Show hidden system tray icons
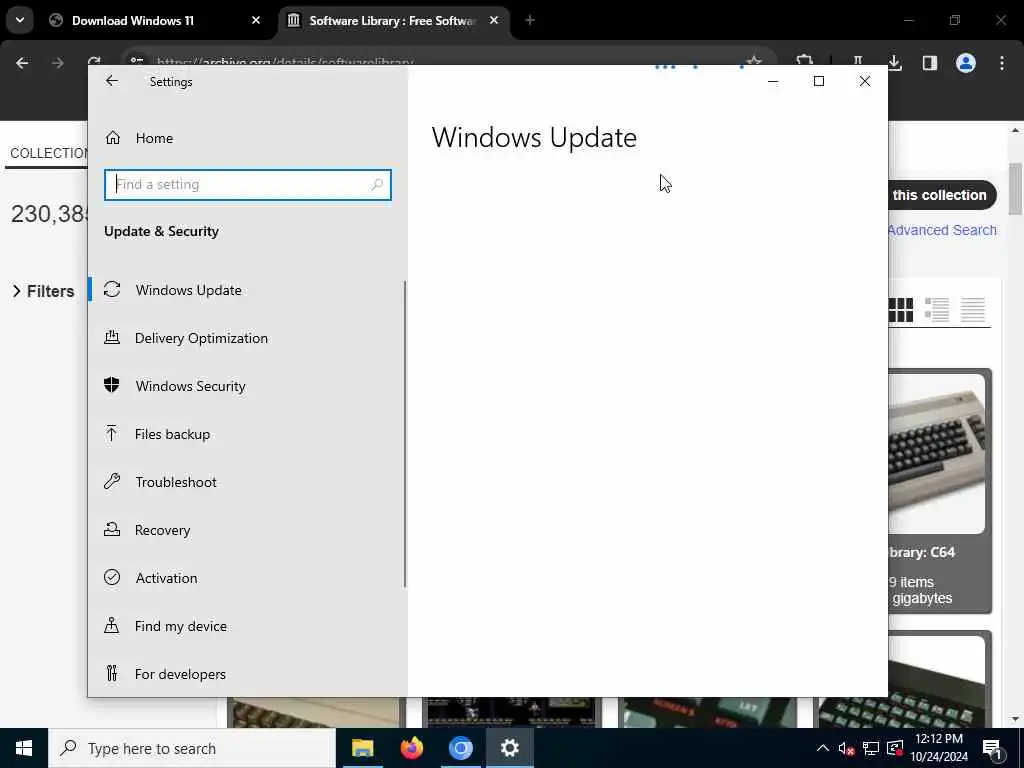Image resolution: width=1024 pixels, height=768 pixels. [823, 748]
